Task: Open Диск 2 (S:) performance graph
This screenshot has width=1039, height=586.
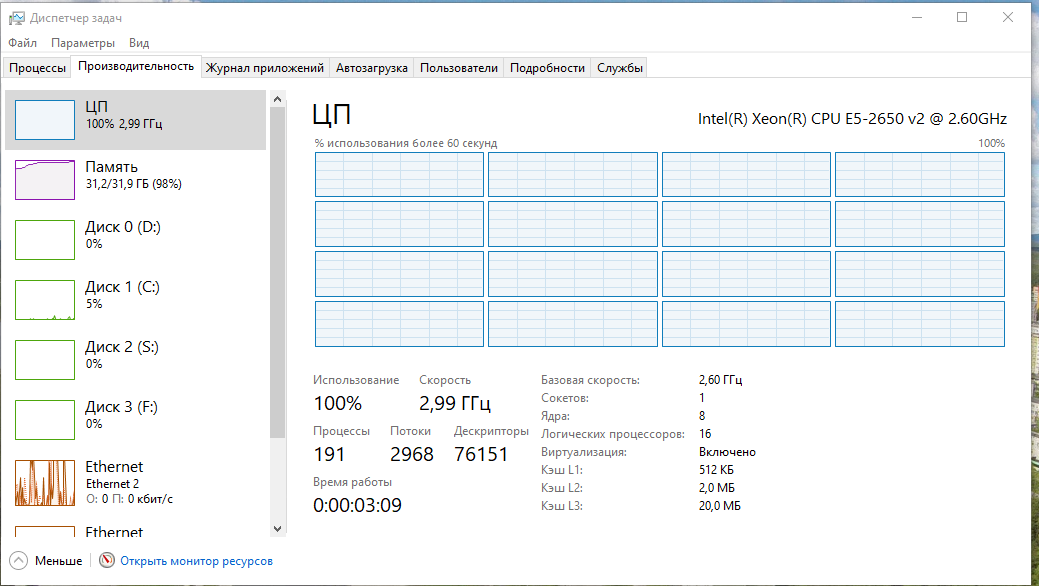Action: 45,360
